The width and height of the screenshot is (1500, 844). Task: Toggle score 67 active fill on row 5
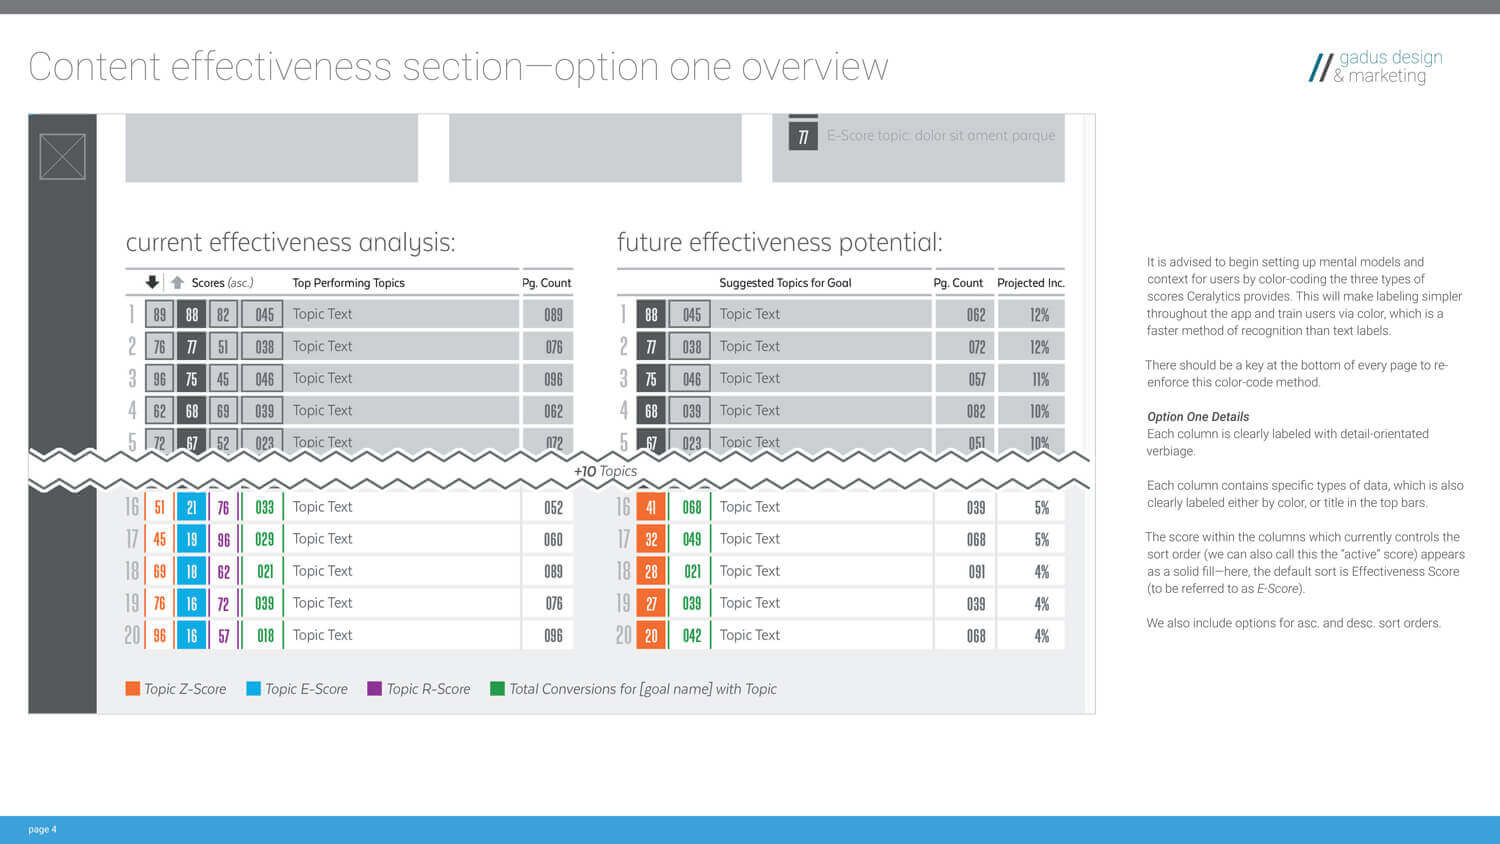(x=191, y=442)
